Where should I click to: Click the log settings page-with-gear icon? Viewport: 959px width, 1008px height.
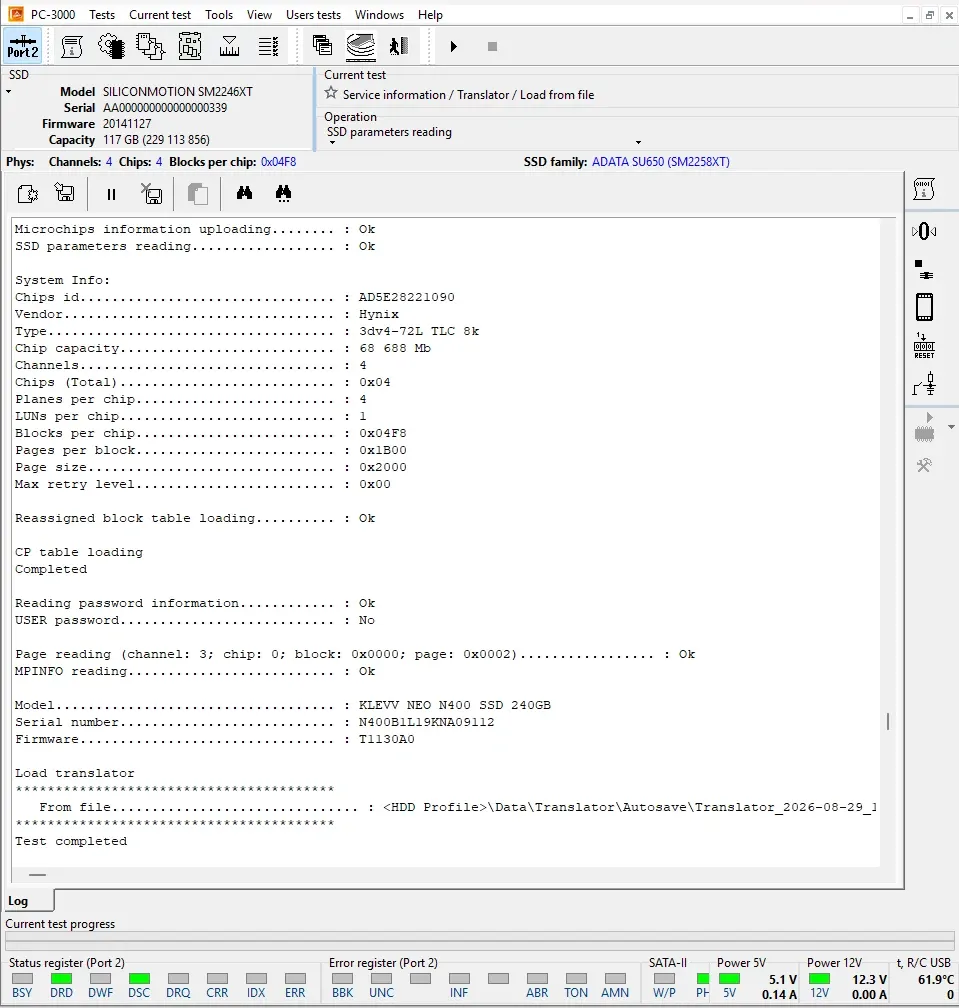coord(28,194)
